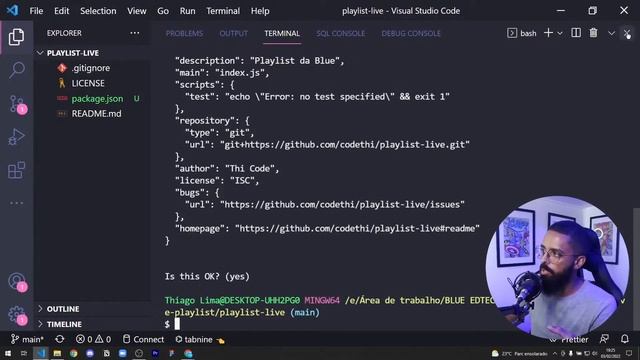
Task: Open the Manage gear settings icon
Action: pos(16,314)
